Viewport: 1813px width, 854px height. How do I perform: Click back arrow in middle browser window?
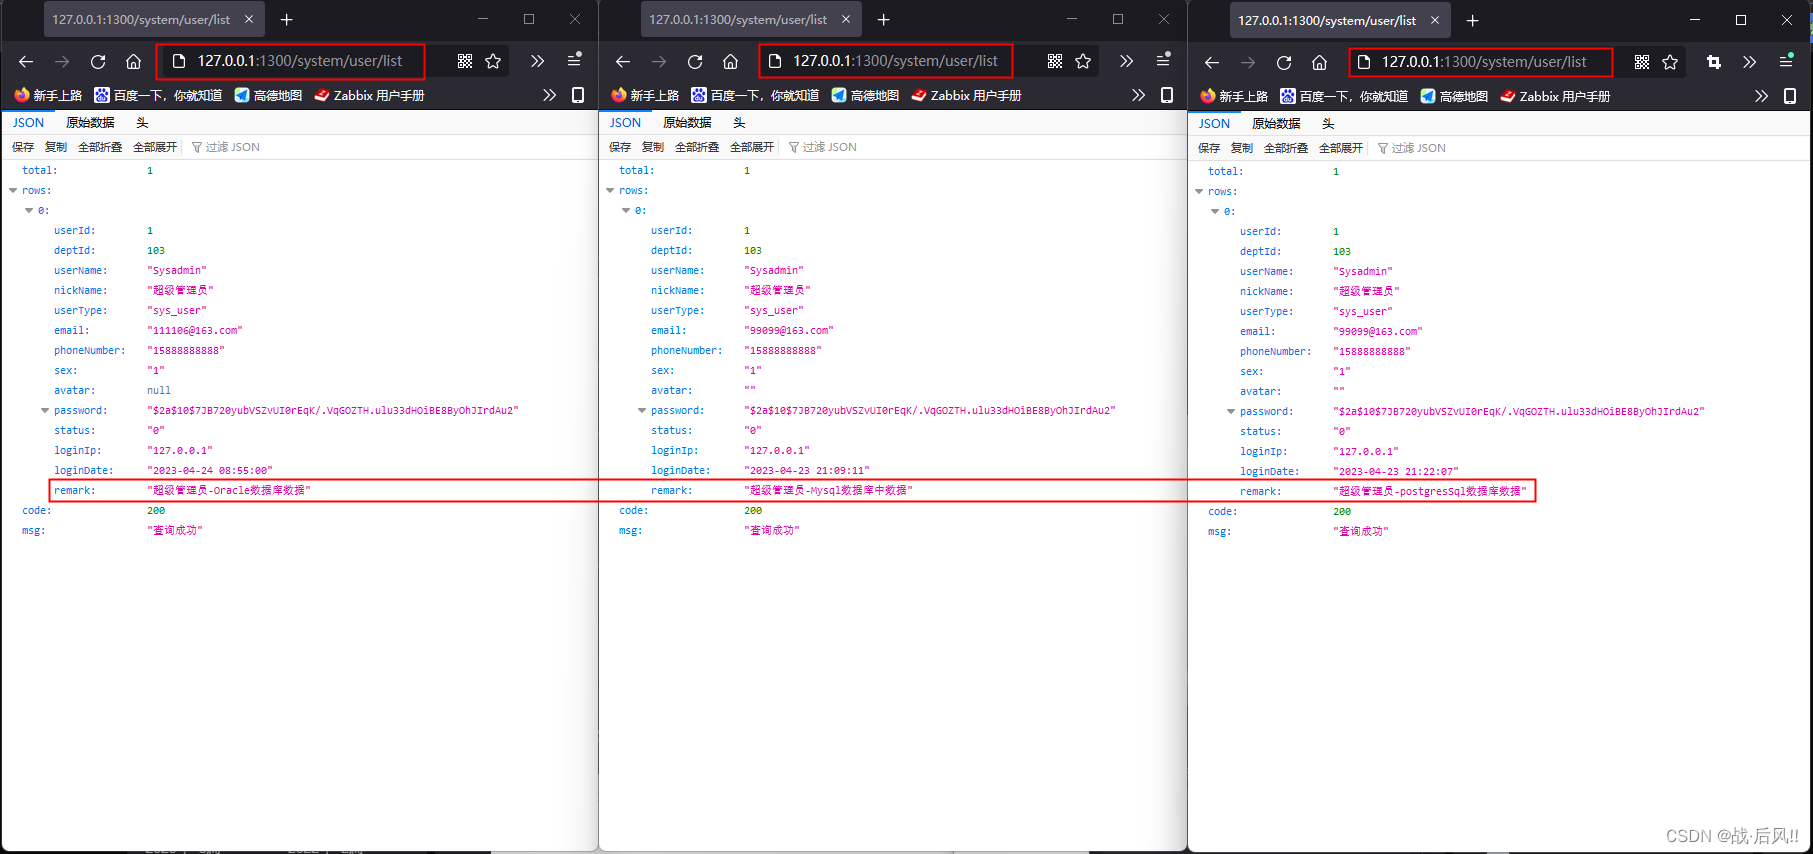coord(623,62)
